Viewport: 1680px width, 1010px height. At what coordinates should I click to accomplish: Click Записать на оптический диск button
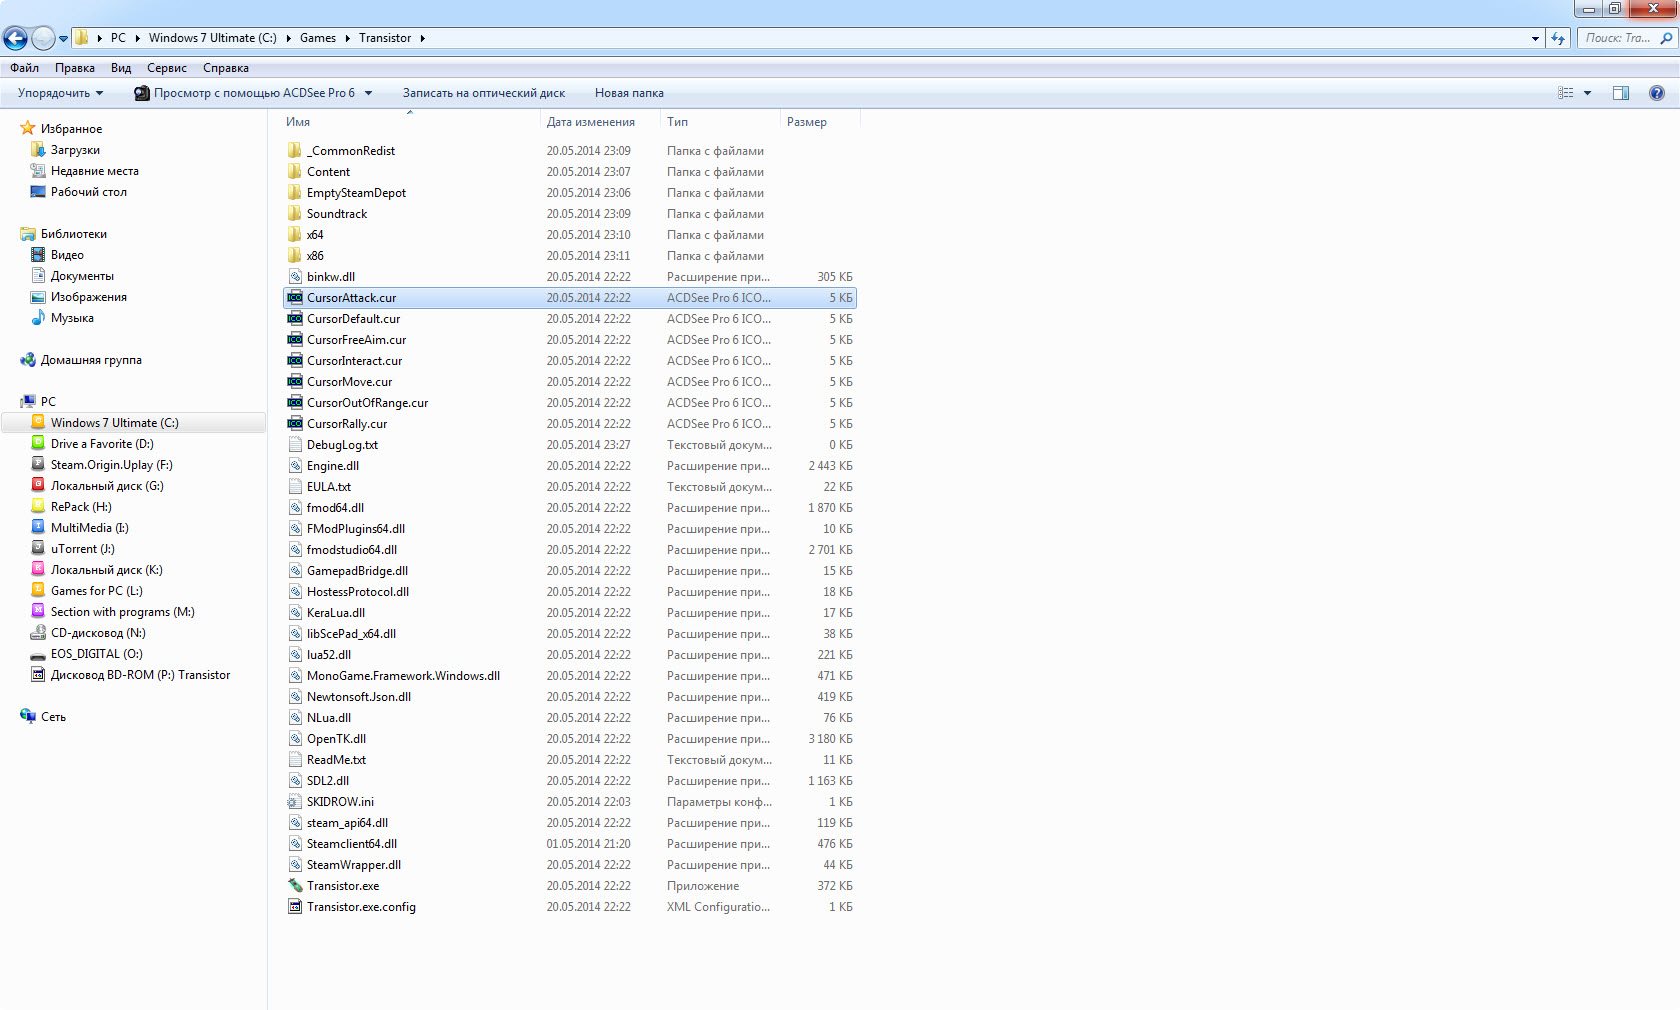click(483, 93)
